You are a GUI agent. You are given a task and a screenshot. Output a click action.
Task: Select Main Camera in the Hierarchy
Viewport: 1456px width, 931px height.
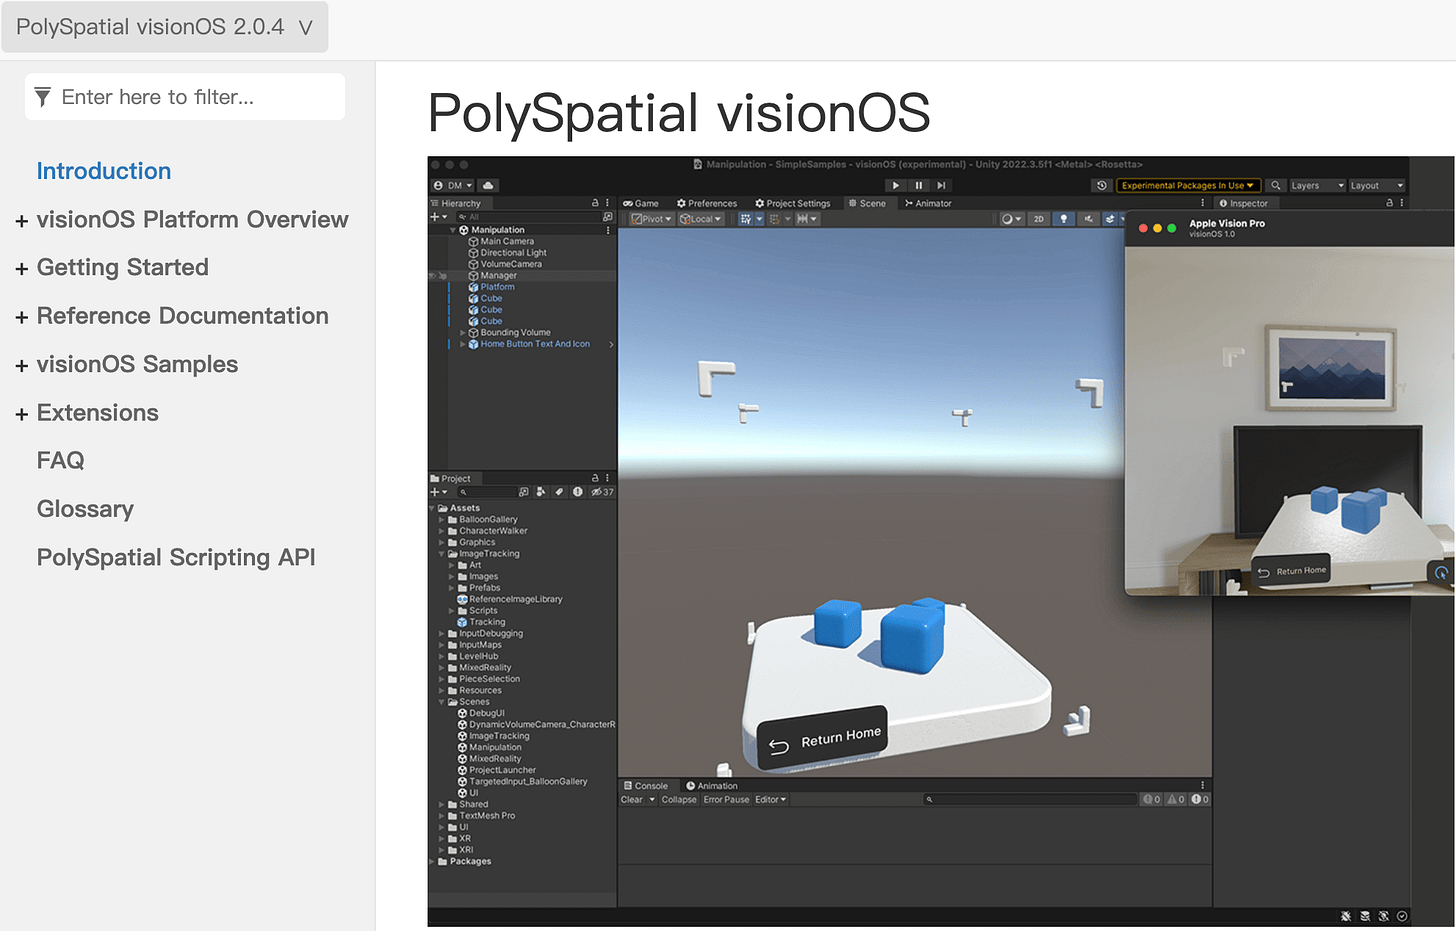click(500, 241)
